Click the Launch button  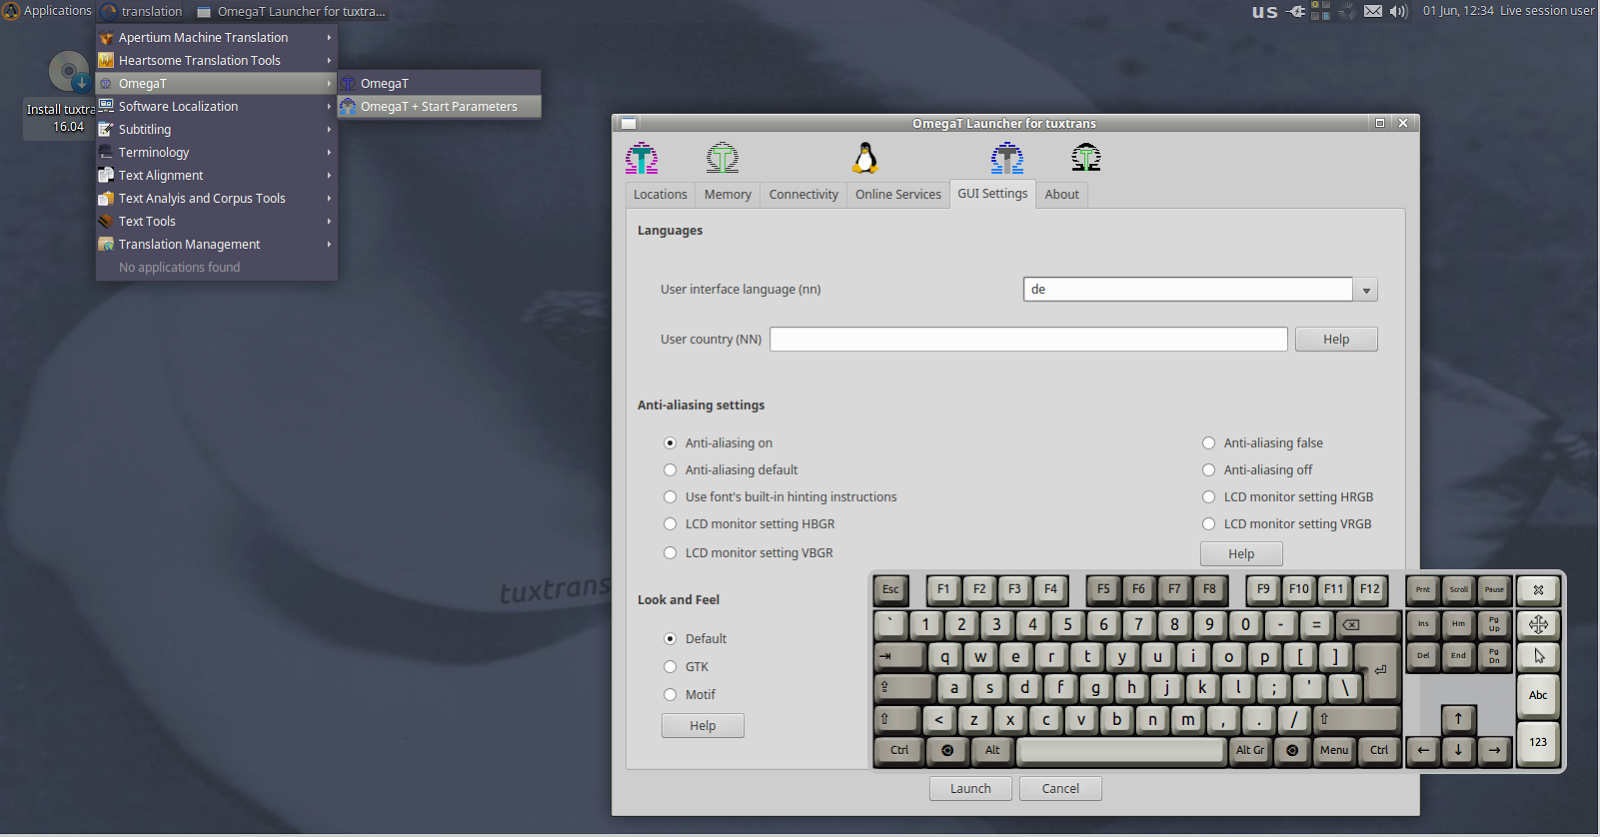tap(970, 789)
